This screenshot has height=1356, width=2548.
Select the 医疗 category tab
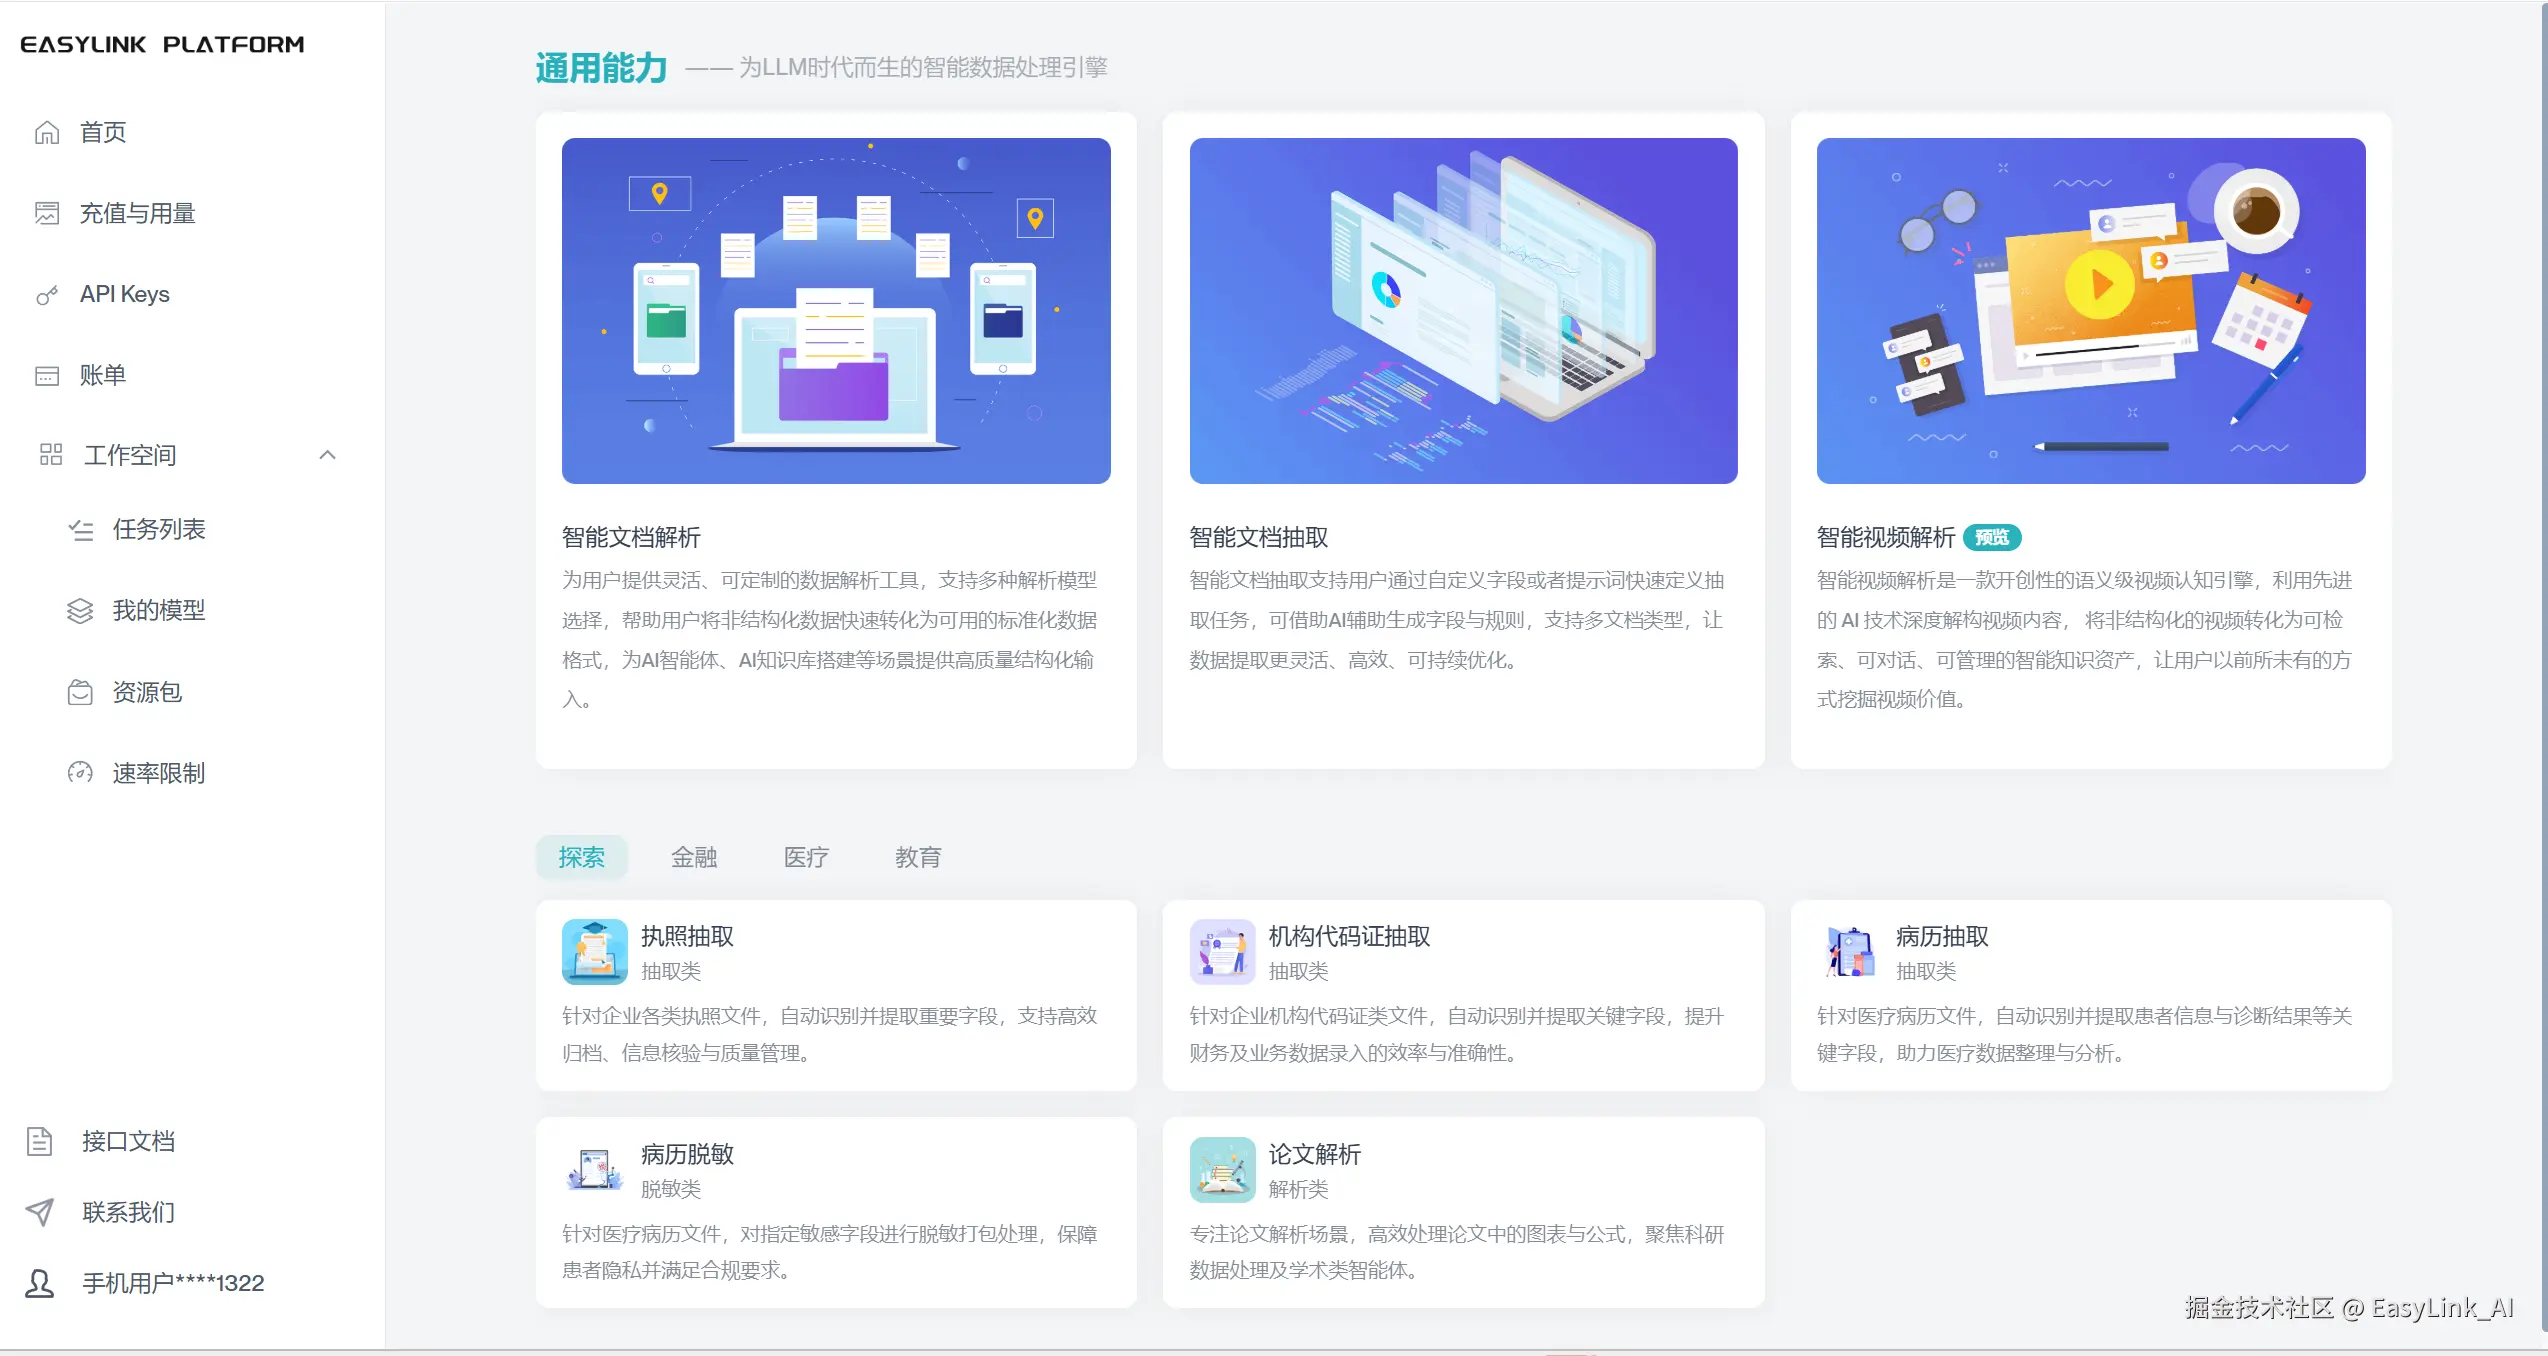point(806,857)
